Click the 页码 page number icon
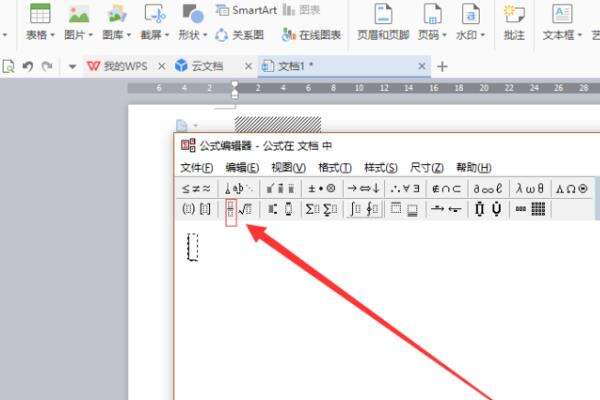The height and width of the screenshot is (400, 600). click(432, 13)
